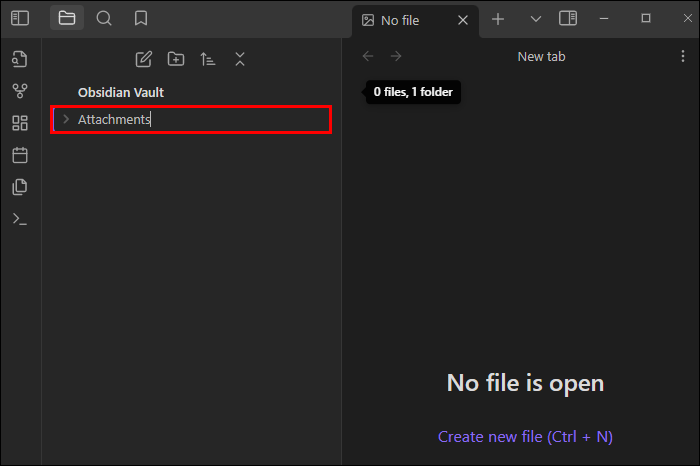Viewport: 700px width, 466px height.
Task: Minimize the Obsidian window
Action: [x=604, y=18]
